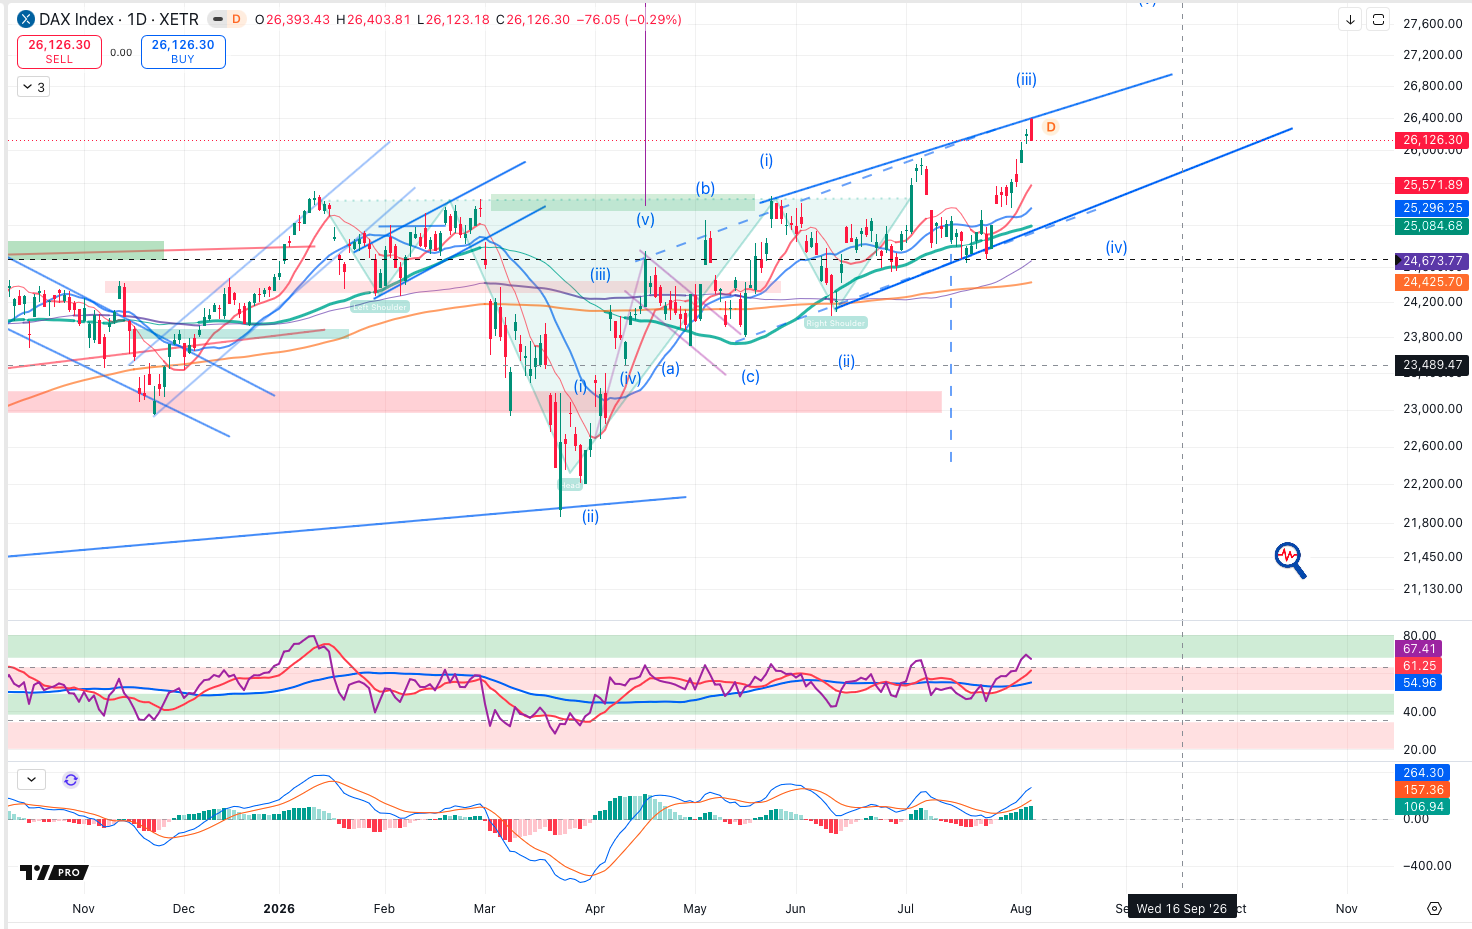The height and width of the screenshot is (929, 1472).
Task: Click the Right Shoulder pattern label
Action: pyautogui.click(x=836, y=323)
